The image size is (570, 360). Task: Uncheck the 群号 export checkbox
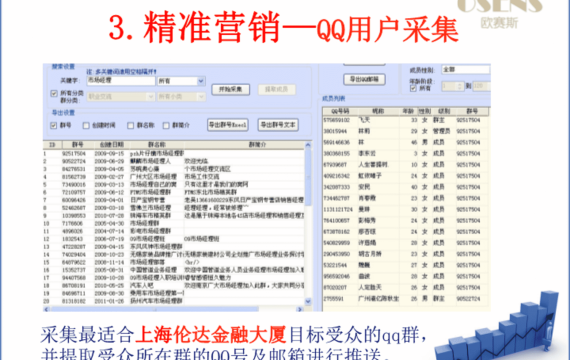(x=54, y=125)
